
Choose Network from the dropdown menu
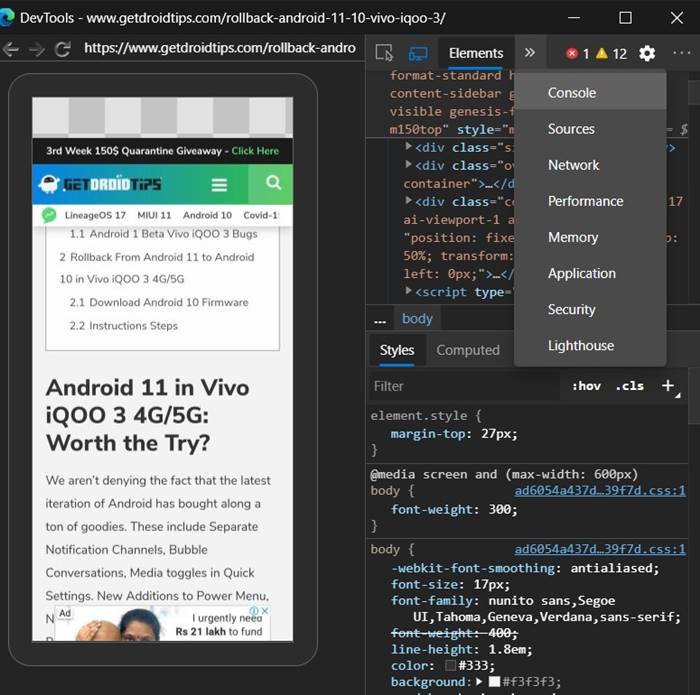(590, 165)
